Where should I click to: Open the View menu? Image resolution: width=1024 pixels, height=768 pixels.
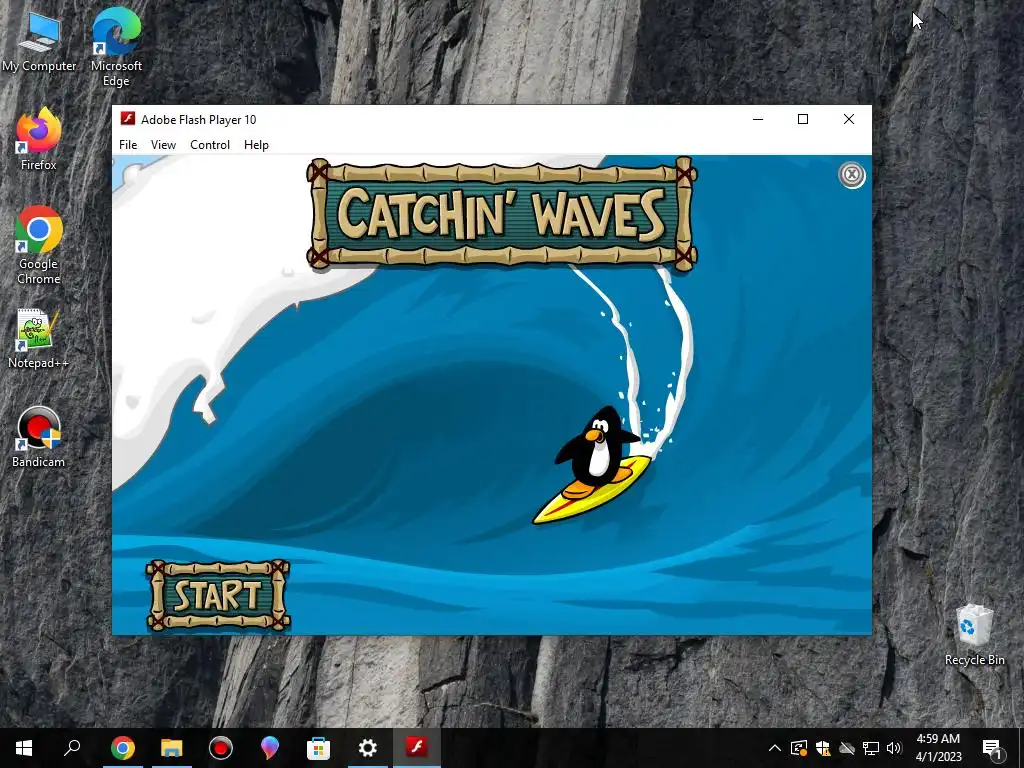click(163, 145)
